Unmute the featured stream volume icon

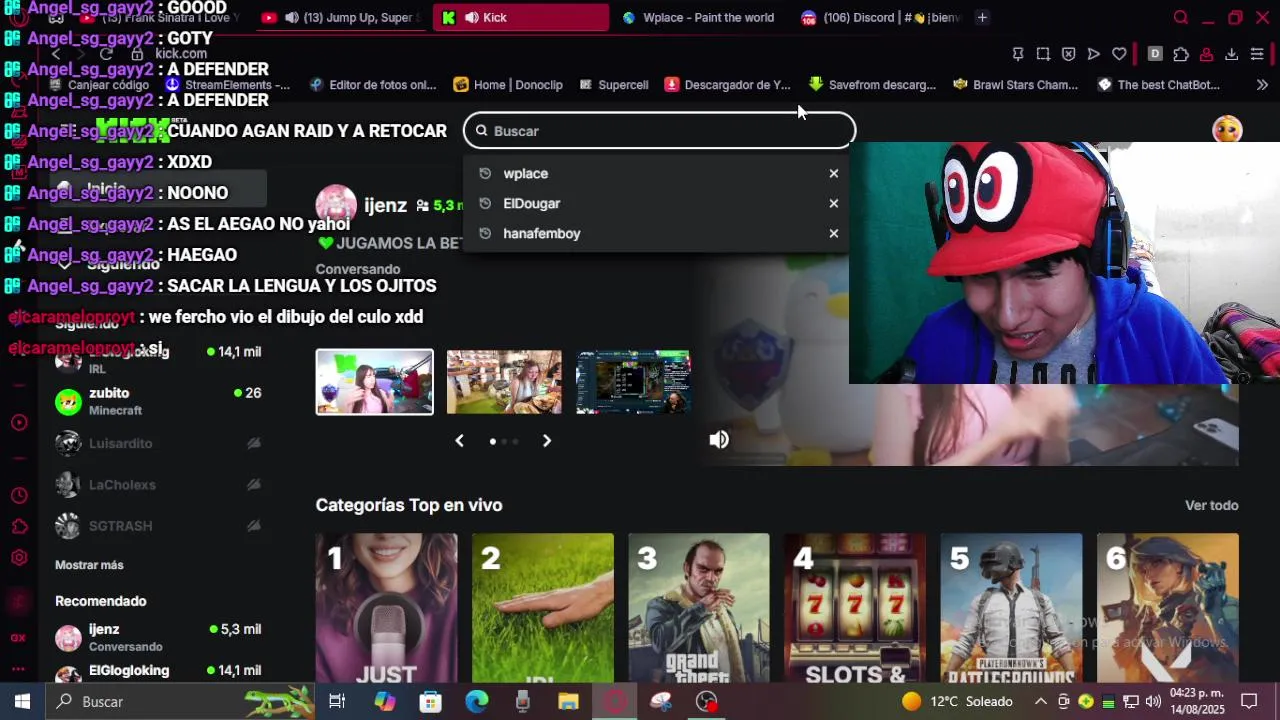click(x=719, y=440)
